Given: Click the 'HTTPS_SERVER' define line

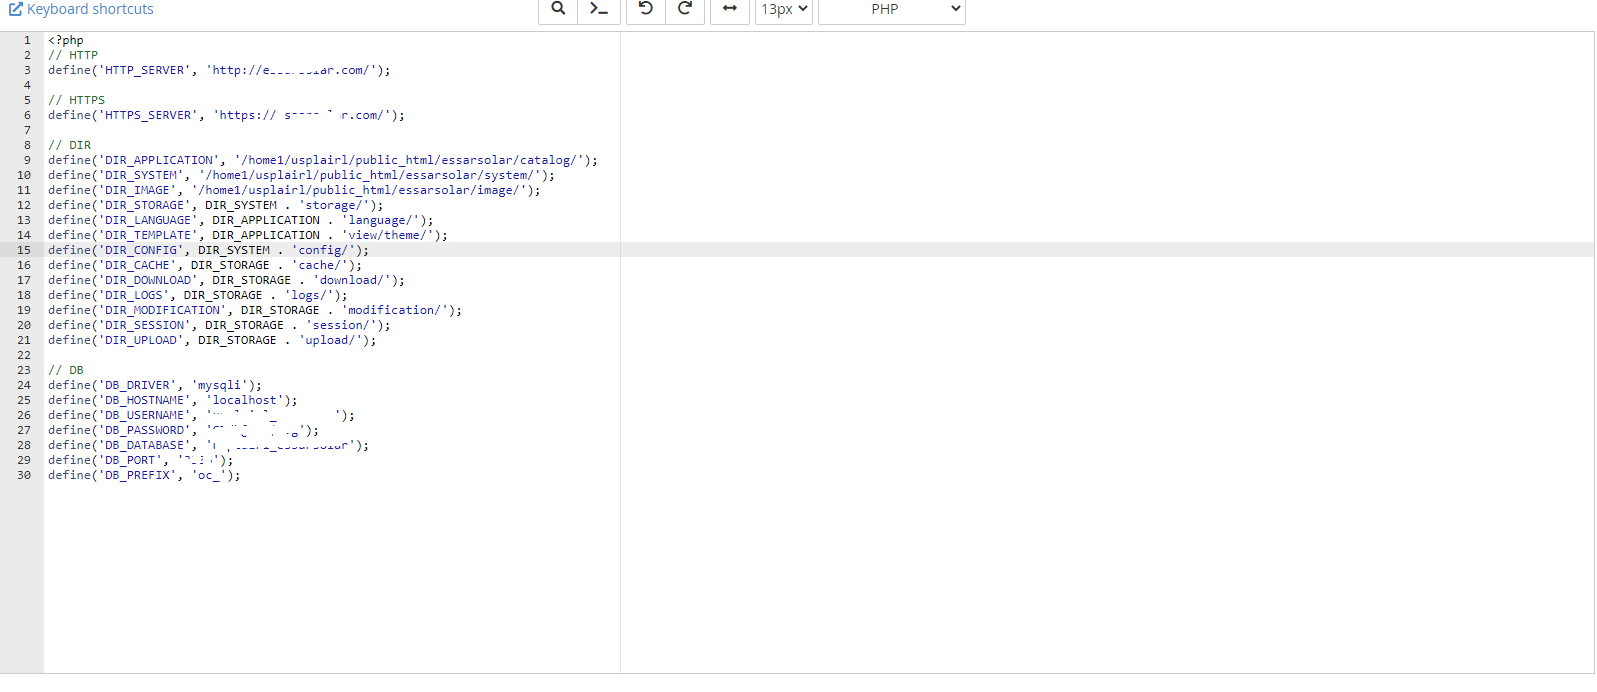Looking at the screenshot, I should coord(226,115).
